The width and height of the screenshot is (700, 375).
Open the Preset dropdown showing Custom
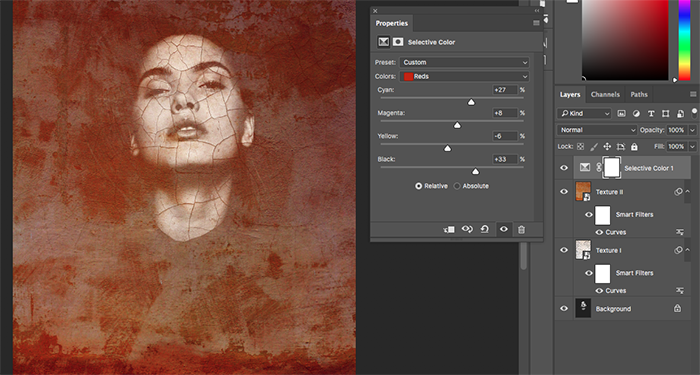(464, 62)
